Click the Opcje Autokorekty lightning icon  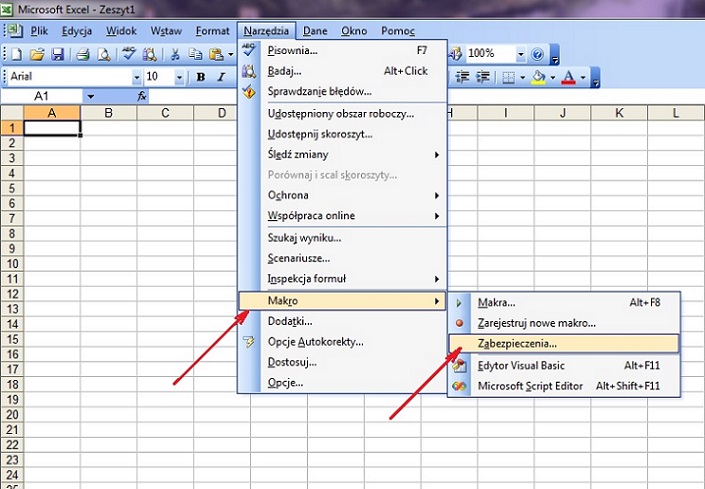click(x=249, y=342)
